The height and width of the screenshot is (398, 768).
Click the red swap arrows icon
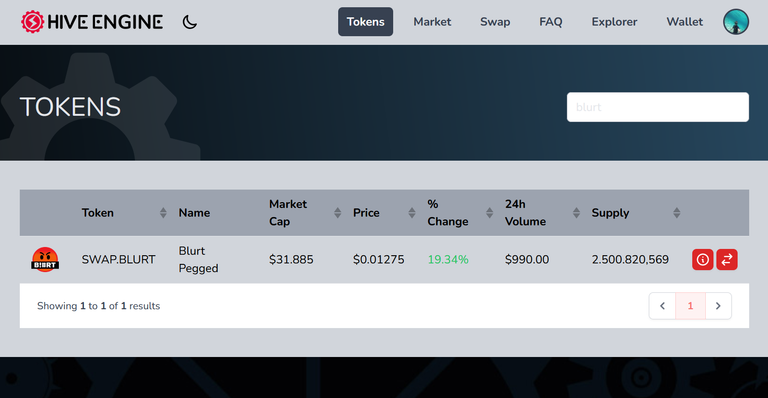click(x=727, y=259)
